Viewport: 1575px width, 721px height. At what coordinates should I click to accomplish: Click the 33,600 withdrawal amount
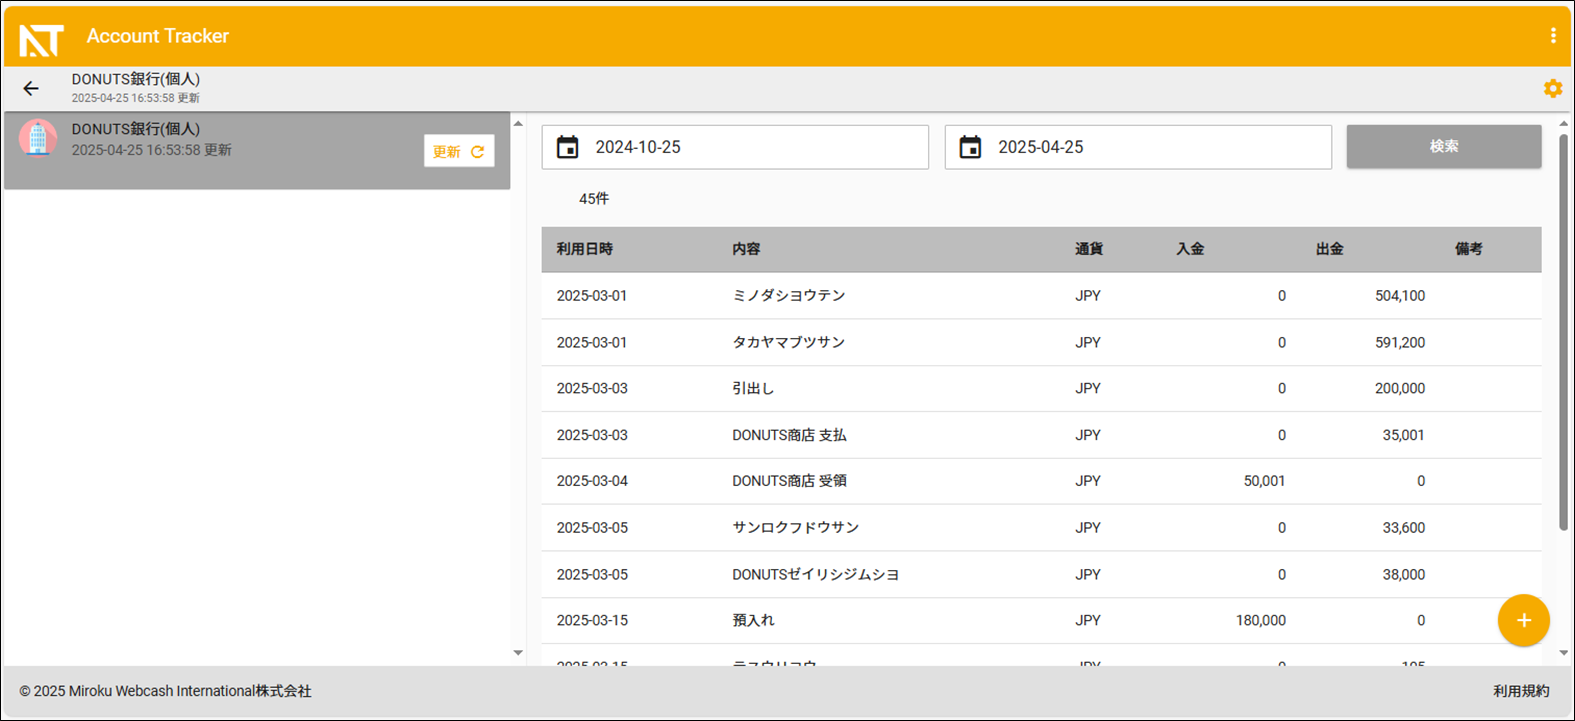coord(1404,527)
